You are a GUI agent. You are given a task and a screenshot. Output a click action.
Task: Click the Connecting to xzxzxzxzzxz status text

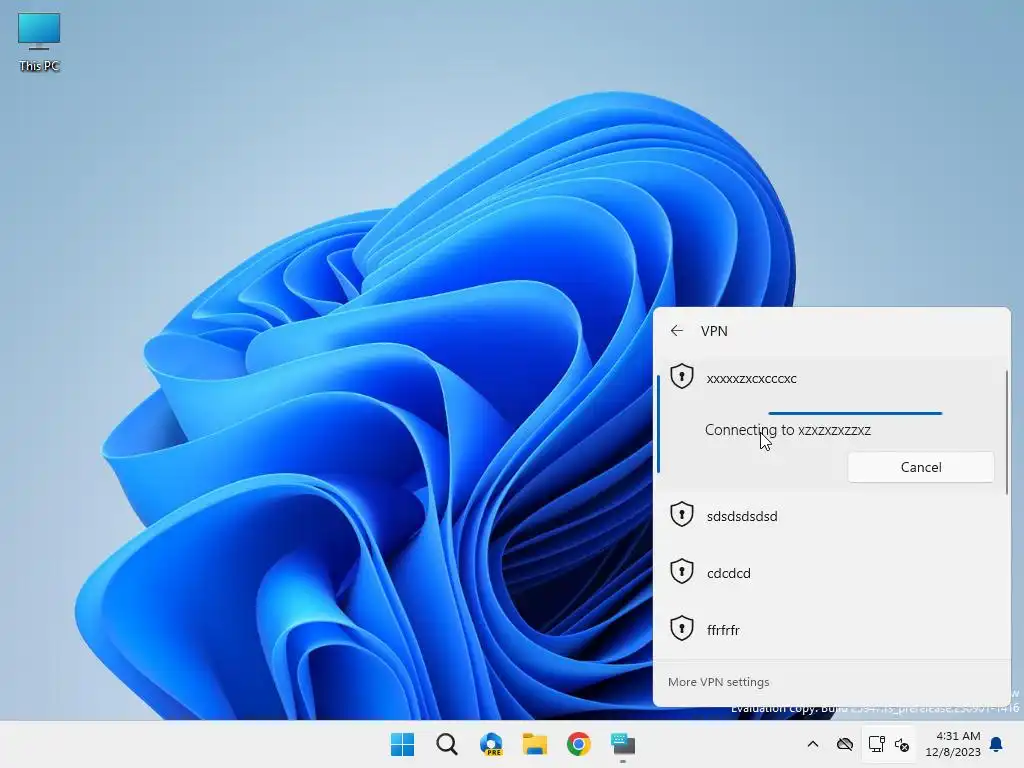[x=788, y=430]
